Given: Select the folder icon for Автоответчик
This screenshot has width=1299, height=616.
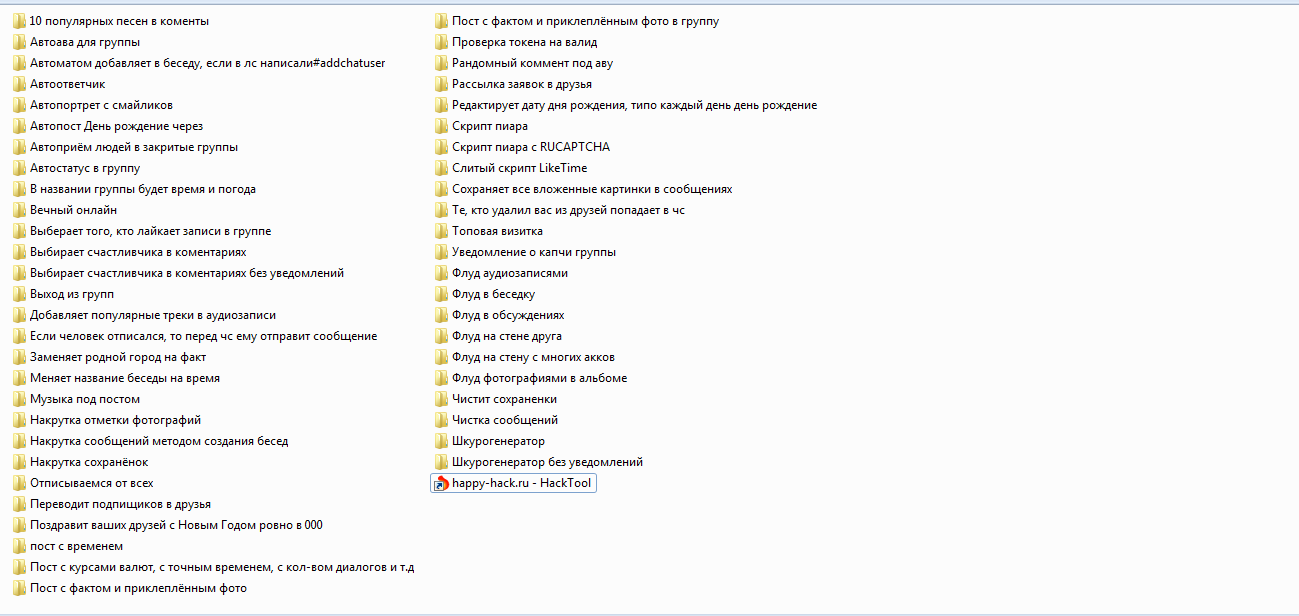Looking at the screenshot, I should point(19,84).
